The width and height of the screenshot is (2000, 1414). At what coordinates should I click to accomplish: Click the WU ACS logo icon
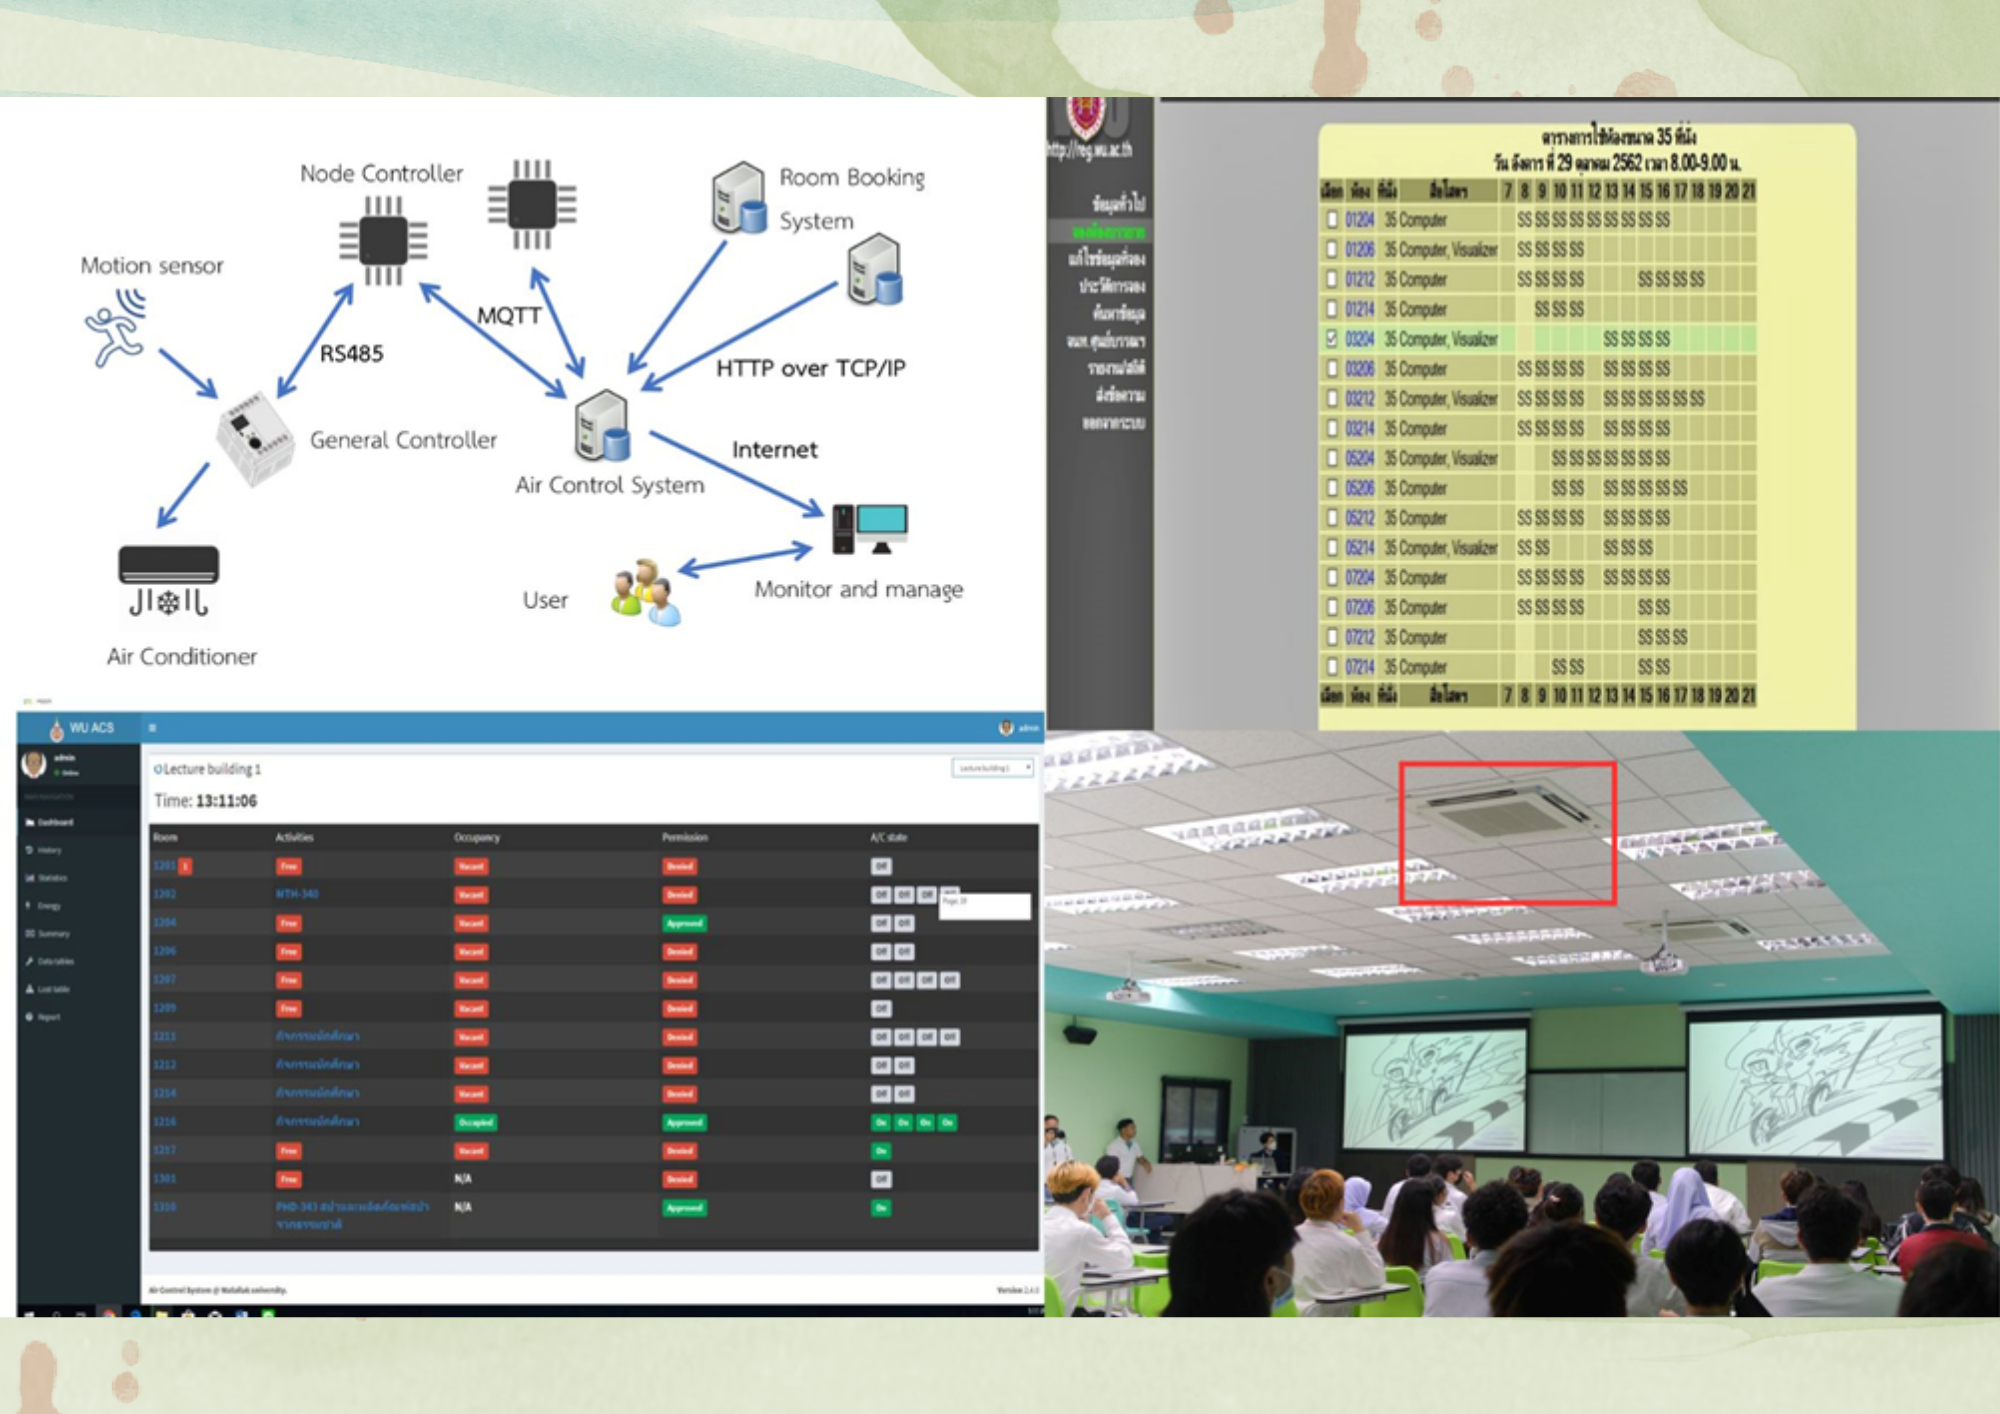coord(57,729)
